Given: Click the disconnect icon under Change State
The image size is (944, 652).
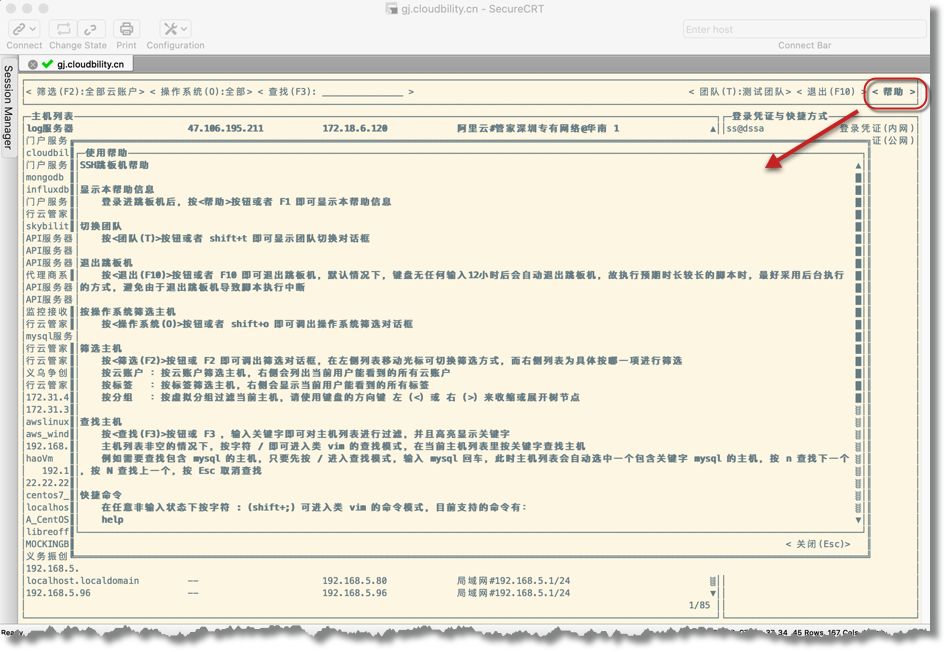Looking at the screenshot, I should click(x=91, y=29).
